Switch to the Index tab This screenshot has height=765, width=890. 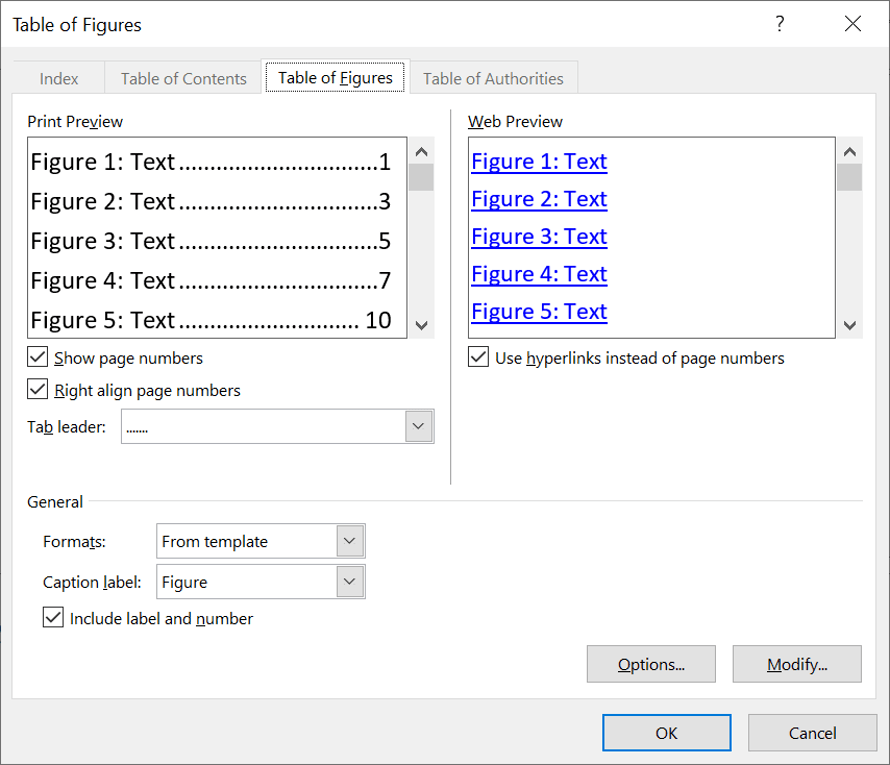pyautogui.click(x=58, y=78)
